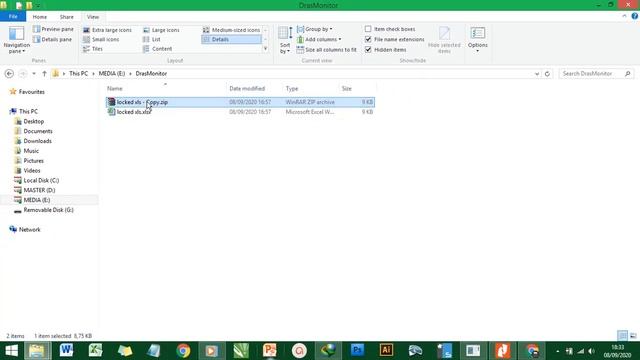640x360 pixels.
Task: Open recent locations dropdown arrow
Action: pyautogui.click(x=34, y=73)
